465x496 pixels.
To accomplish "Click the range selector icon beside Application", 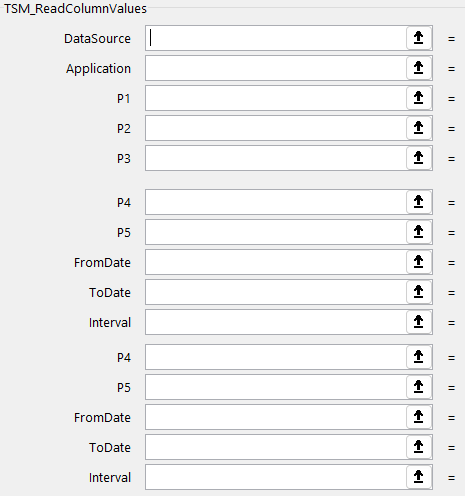I will (419, 68).
